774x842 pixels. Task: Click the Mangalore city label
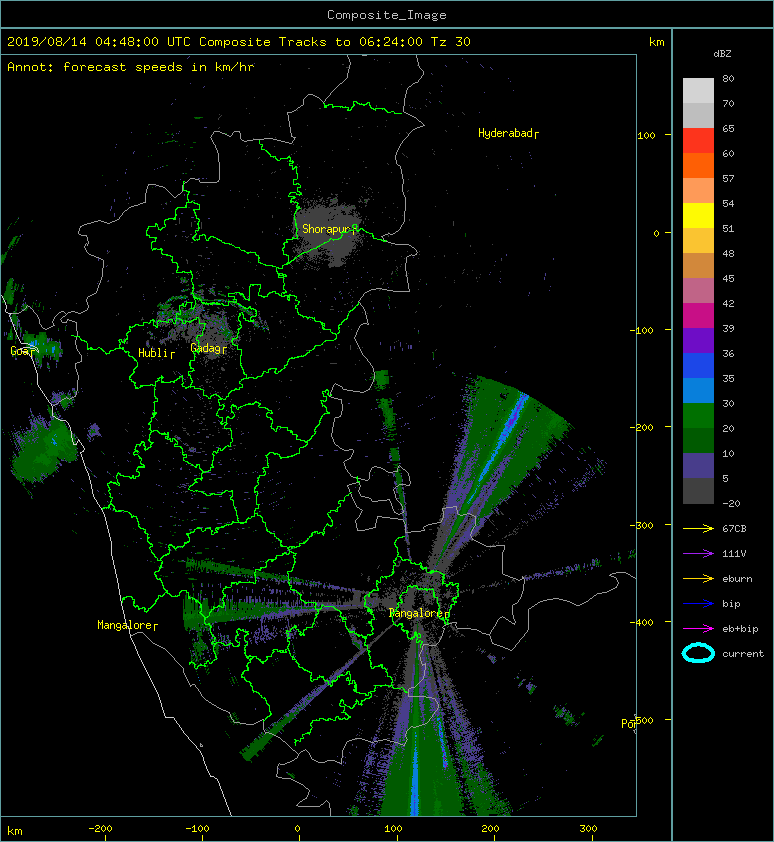(x=127, y=625)
